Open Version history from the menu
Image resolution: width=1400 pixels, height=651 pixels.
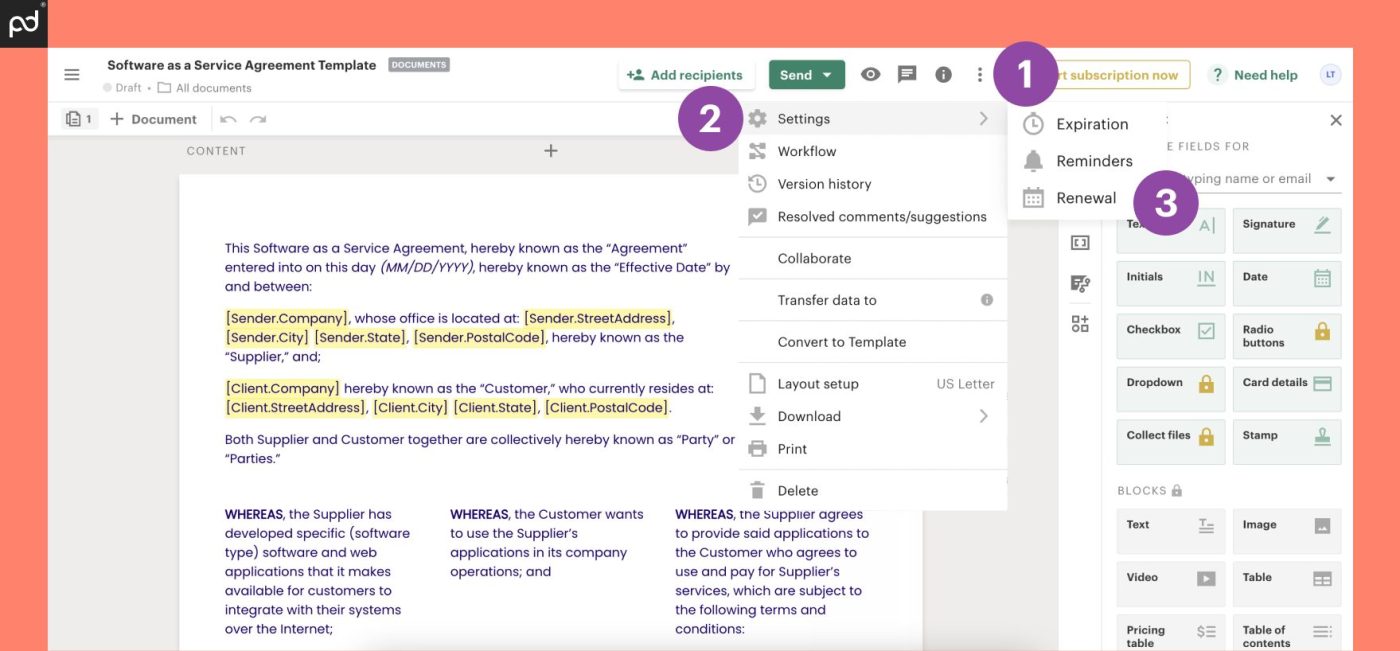[823, 183]
